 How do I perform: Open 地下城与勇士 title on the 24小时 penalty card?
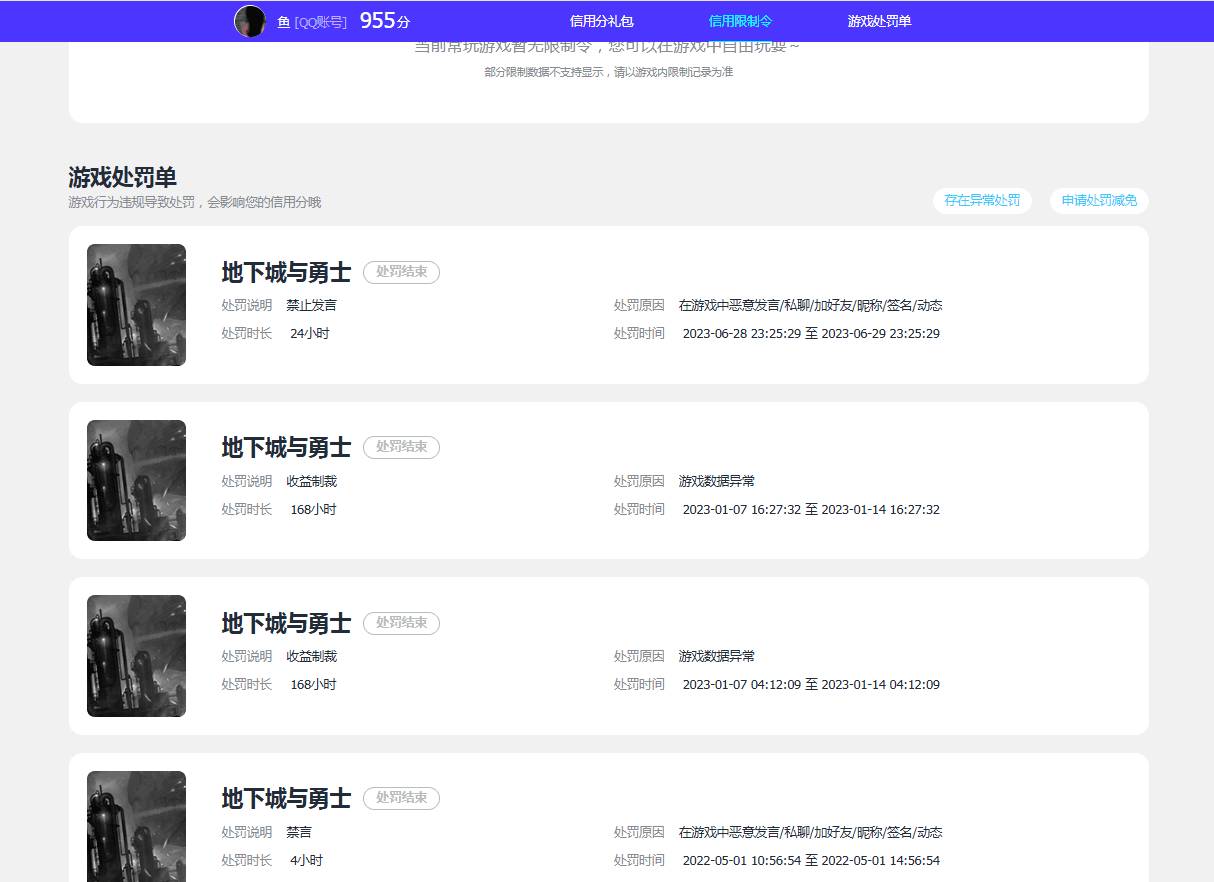pyautogui.click(x=286, y=272)
